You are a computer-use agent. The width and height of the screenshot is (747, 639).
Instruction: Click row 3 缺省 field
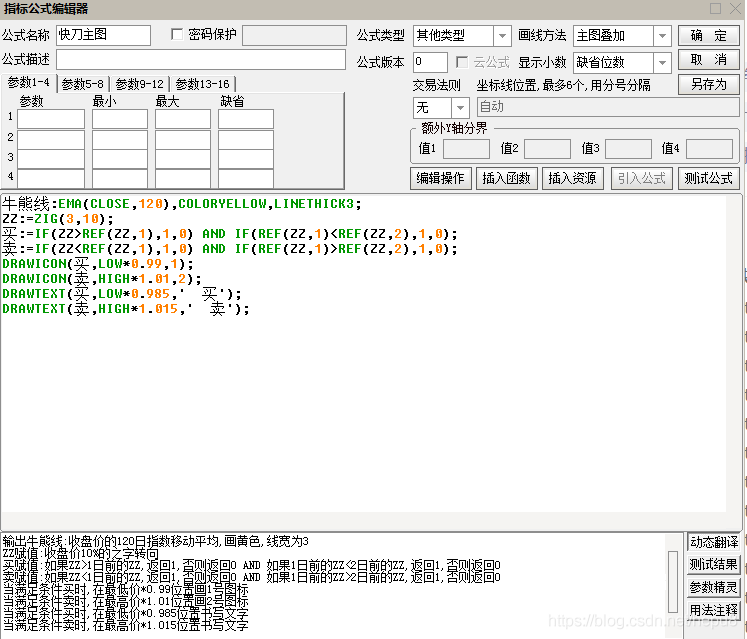(246, 159)
